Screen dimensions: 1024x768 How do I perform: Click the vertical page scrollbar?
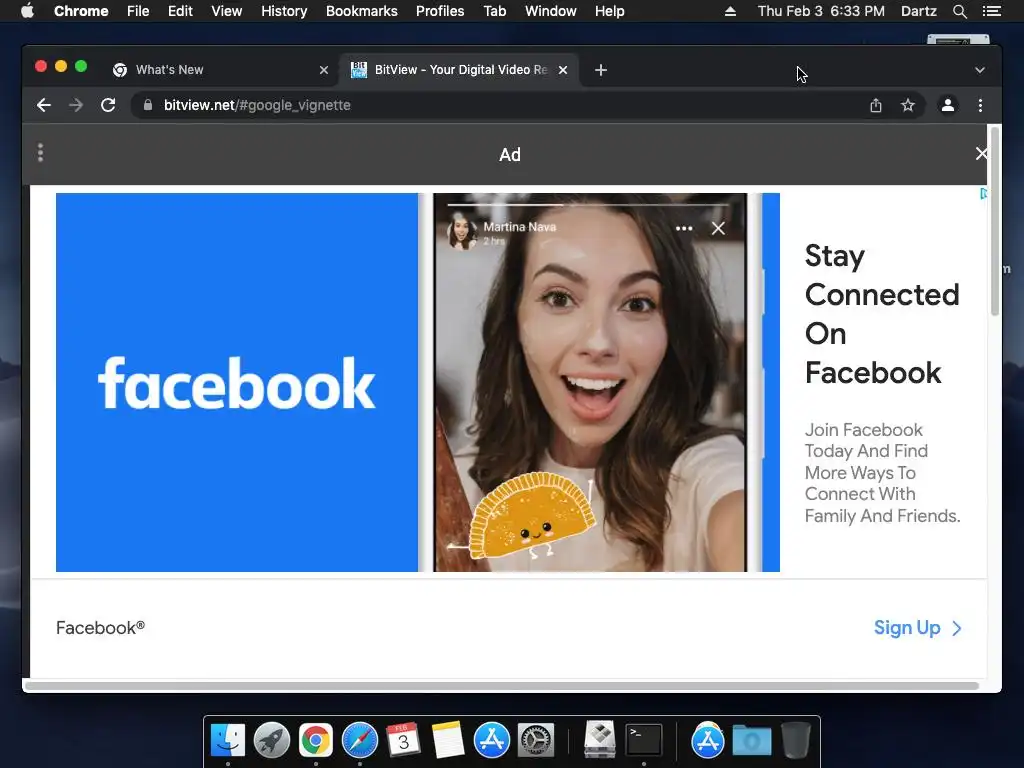995,222
